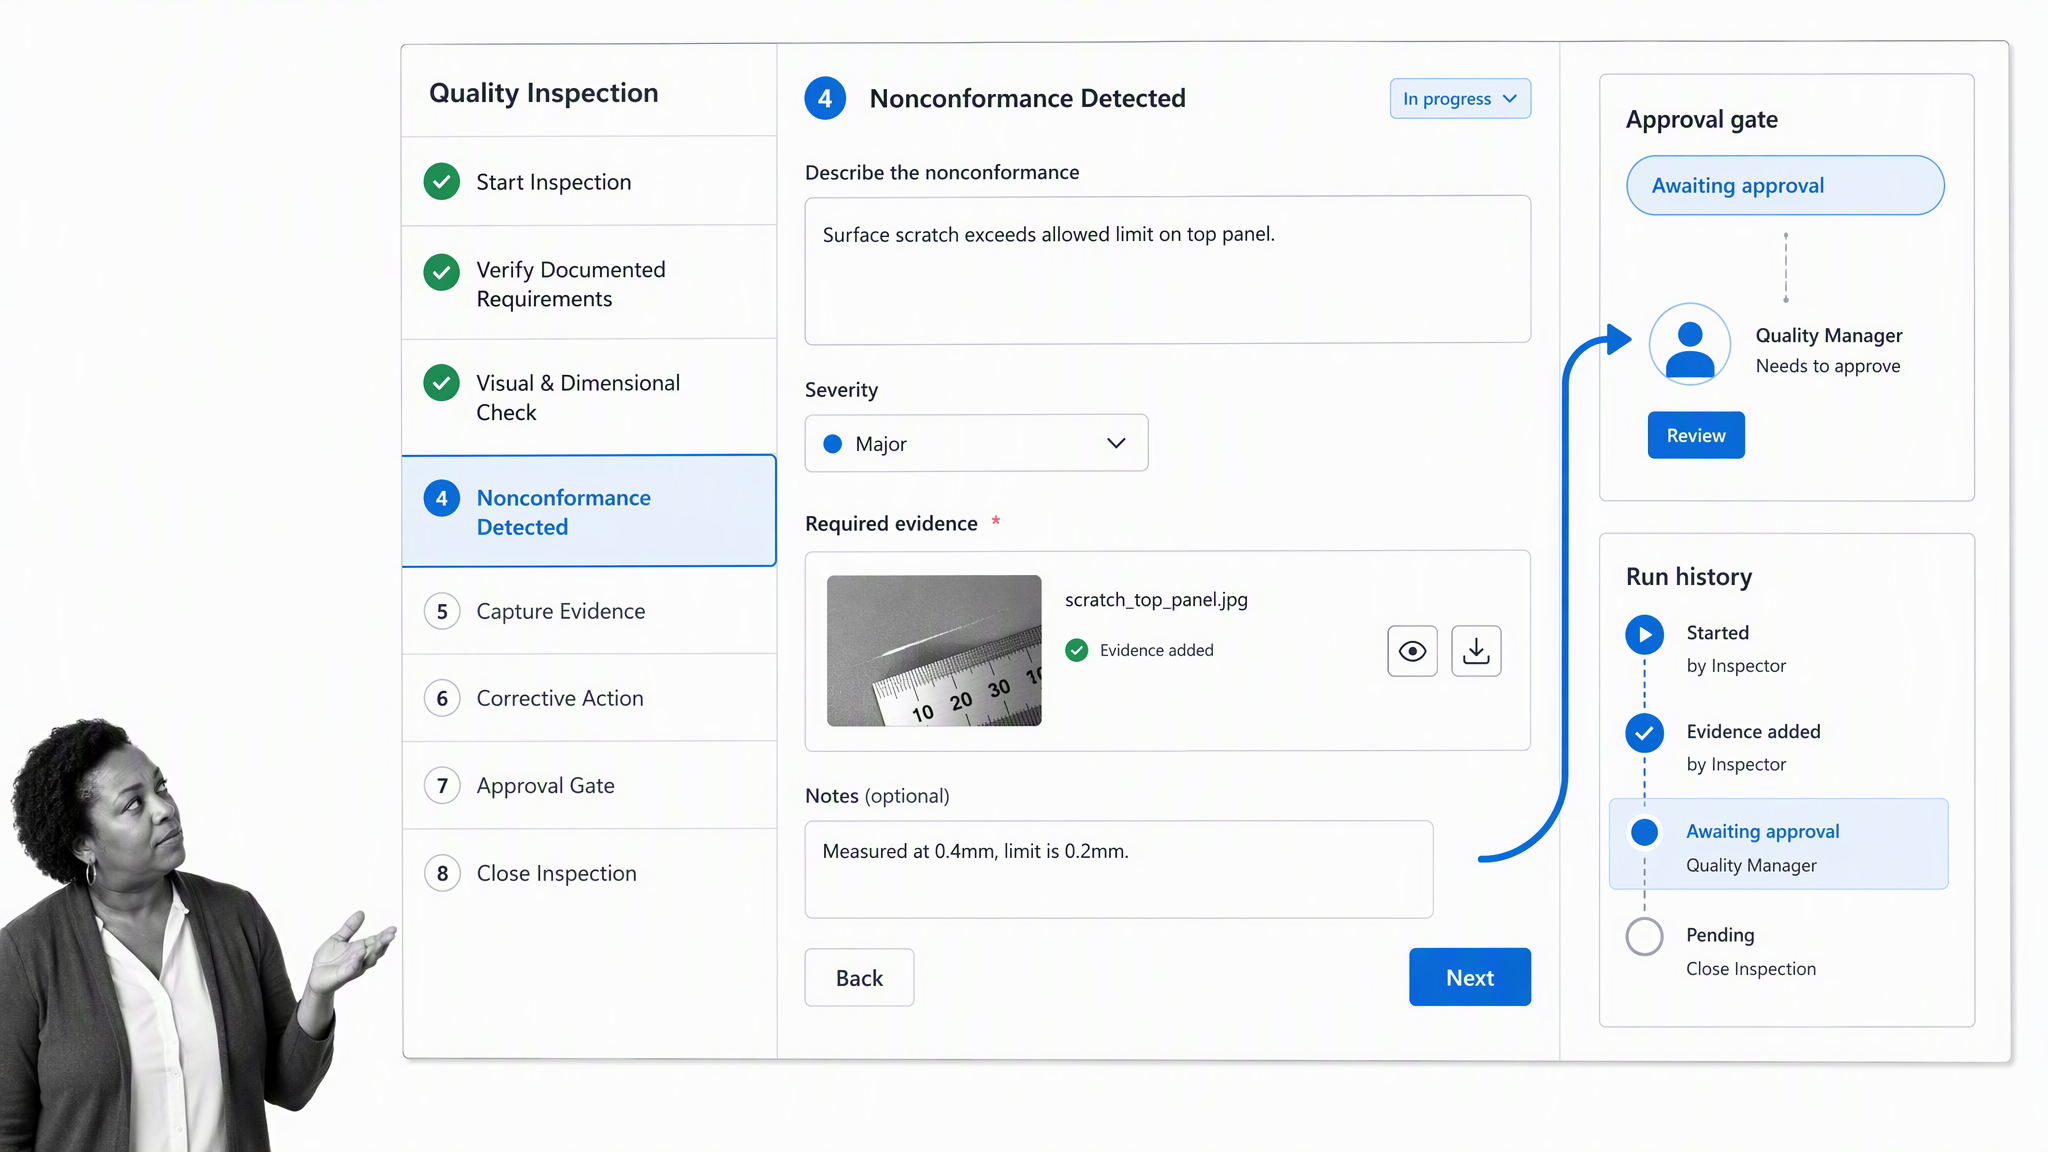
Task: Open the In progress status dropdown
Action: point(1460,98)
